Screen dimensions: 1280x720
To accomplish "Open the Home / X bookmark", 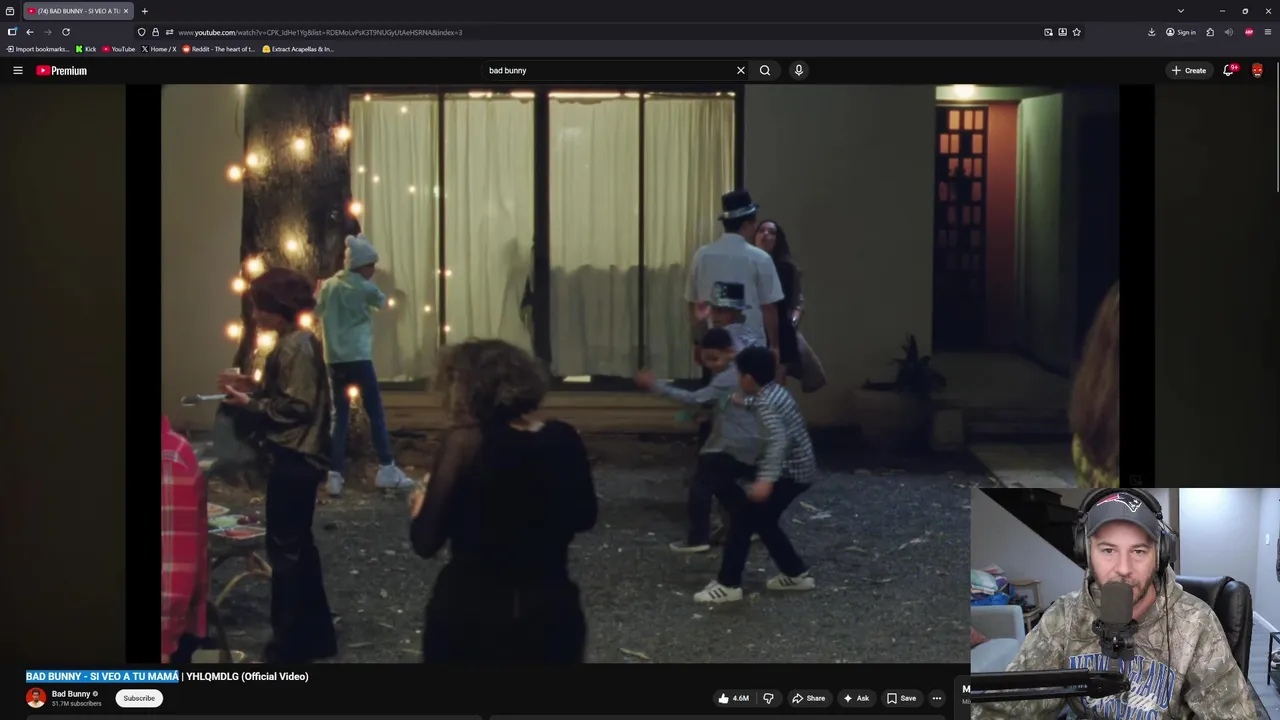I will click(159, 49).
